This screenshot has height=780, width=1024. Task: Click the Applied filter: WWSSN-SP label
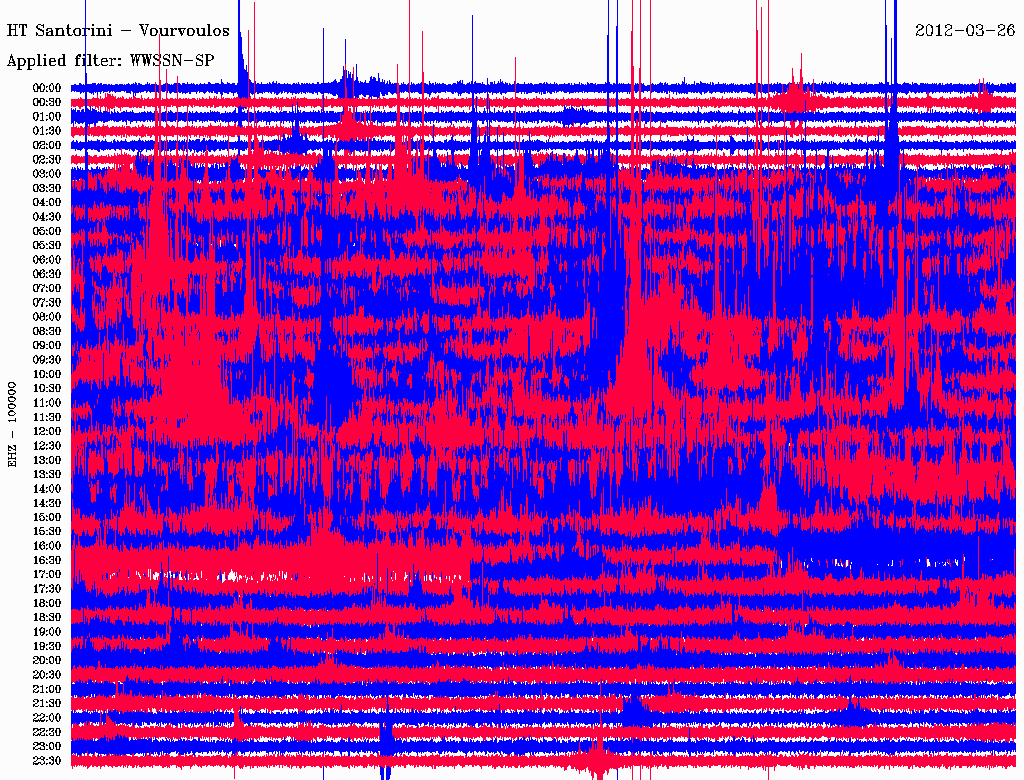110,61
